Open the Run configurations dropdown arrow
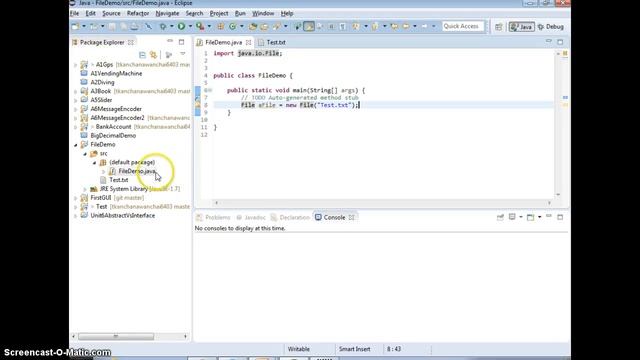640x360 pixels. click(190, 27)
